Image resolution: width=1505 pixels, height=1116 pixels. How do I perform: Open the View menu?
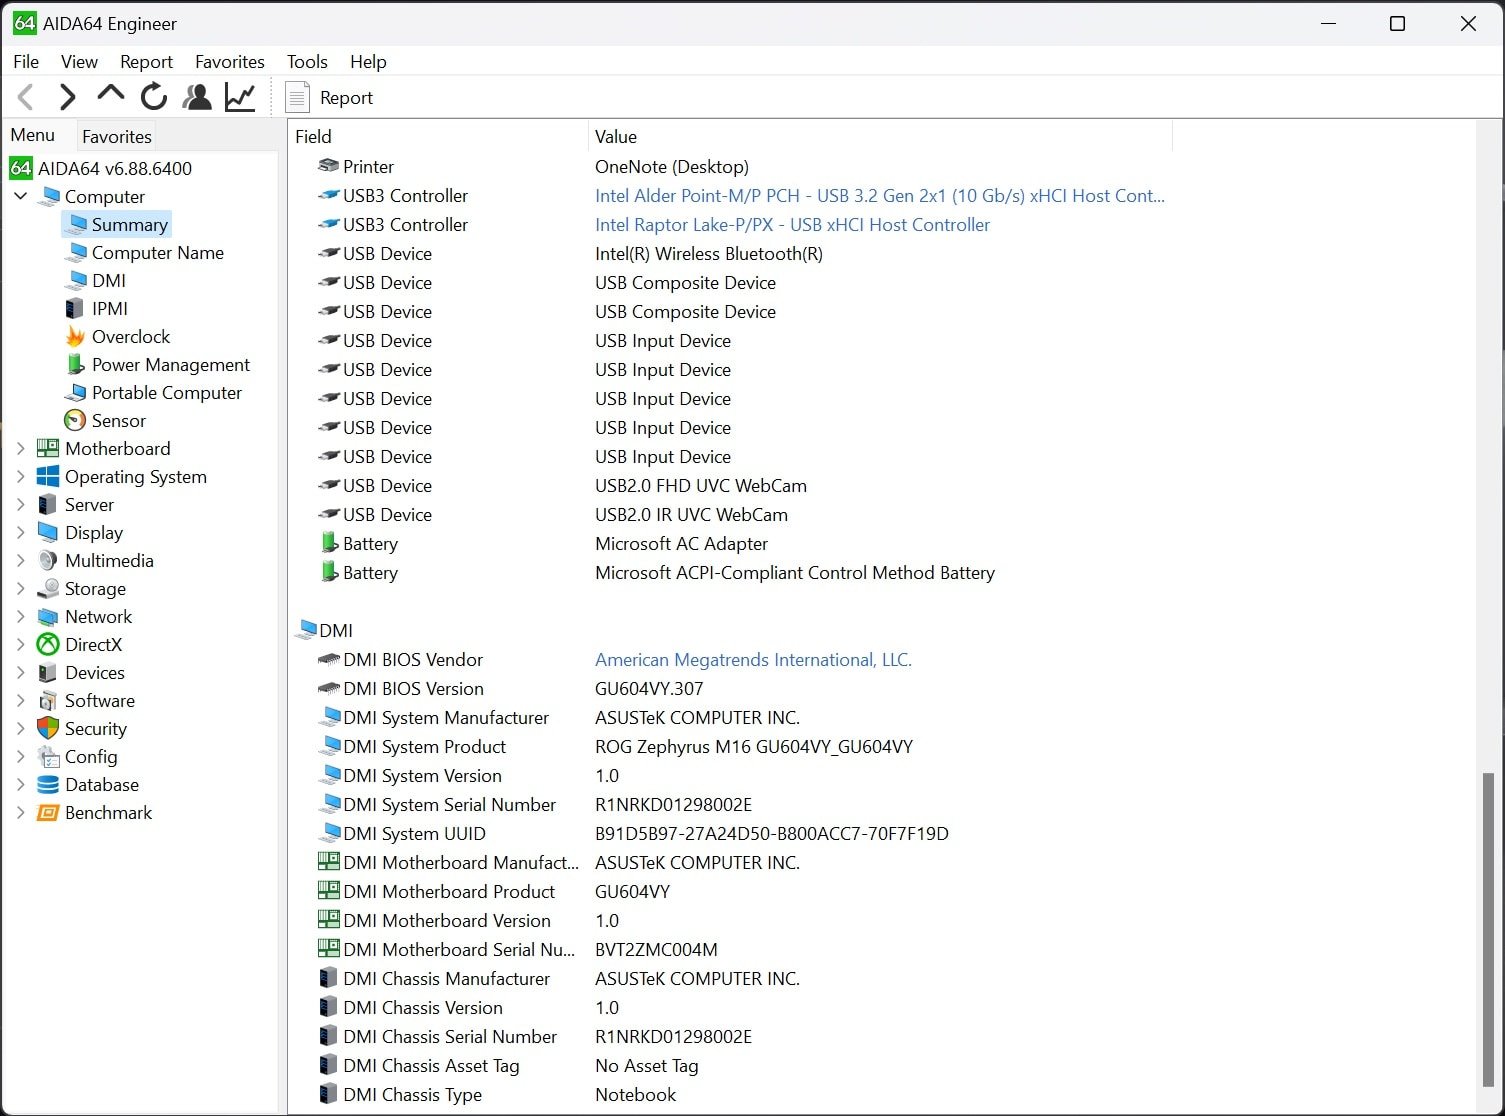point(79,61)
